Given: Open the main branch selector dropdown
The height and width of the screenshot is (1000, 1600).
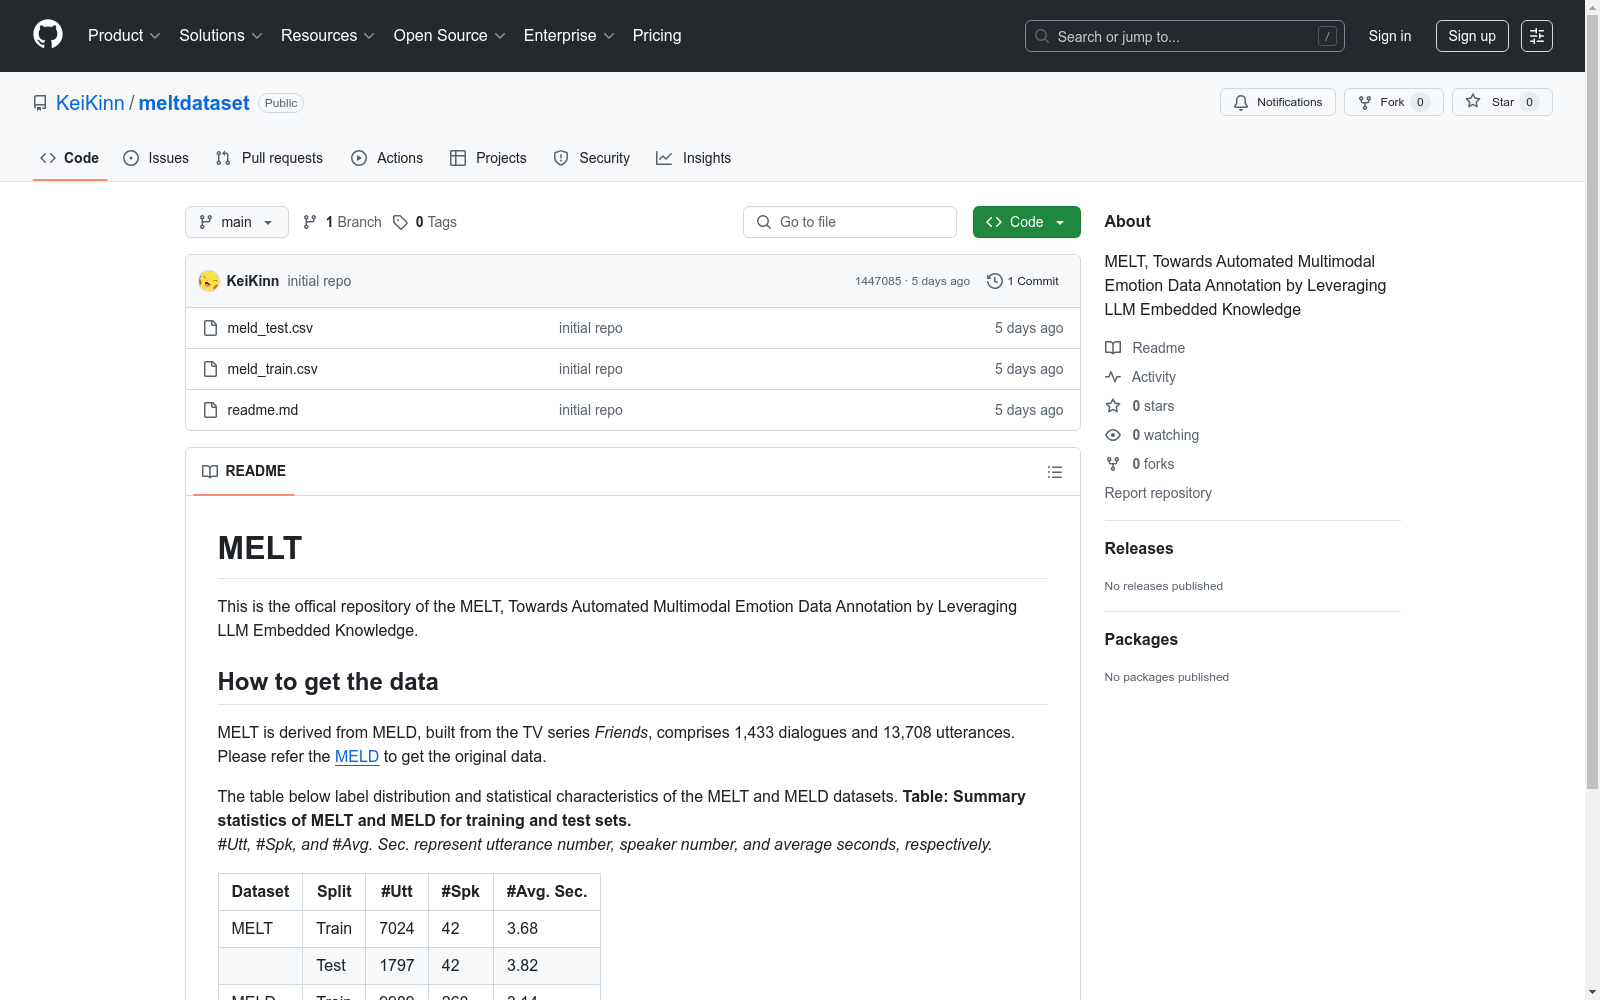Looking at the screenshot, I should [x=237, y=222].
